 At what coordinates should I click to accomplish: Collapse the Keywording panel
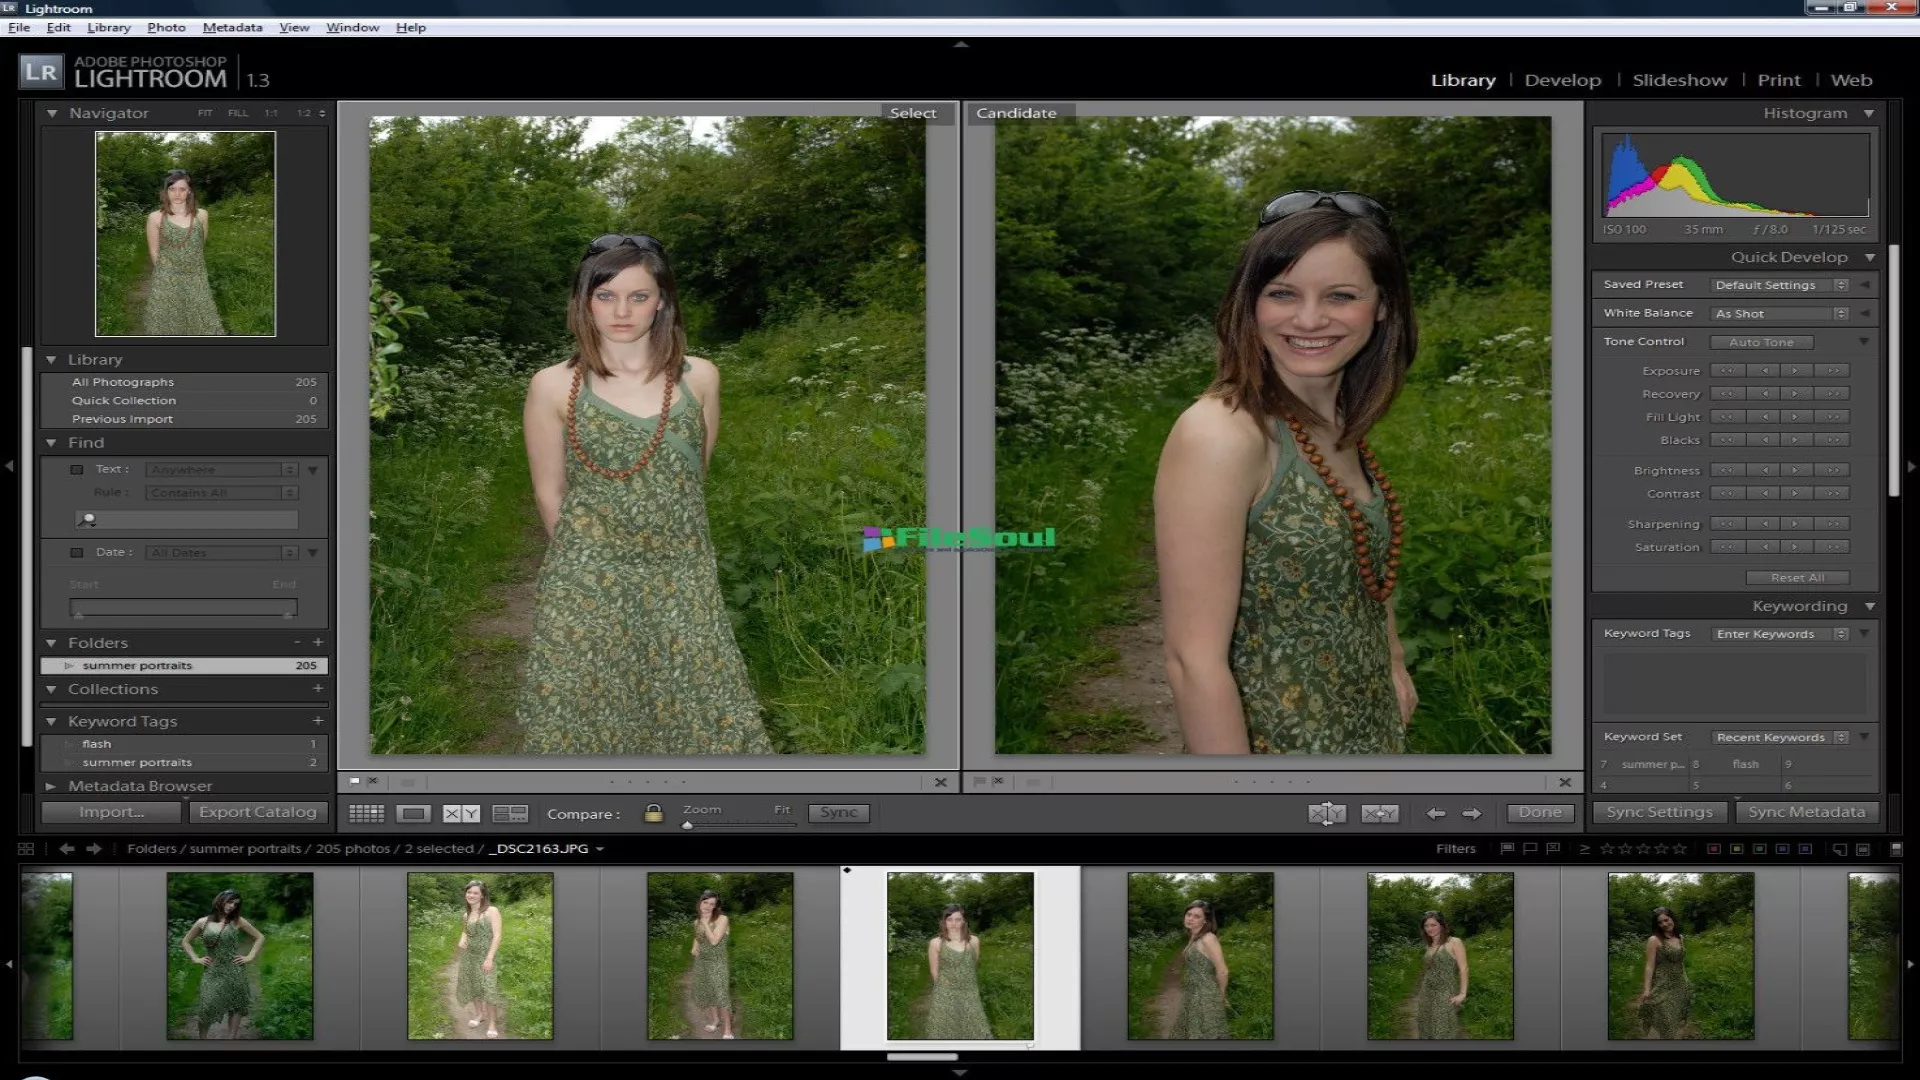point(1869,605)
